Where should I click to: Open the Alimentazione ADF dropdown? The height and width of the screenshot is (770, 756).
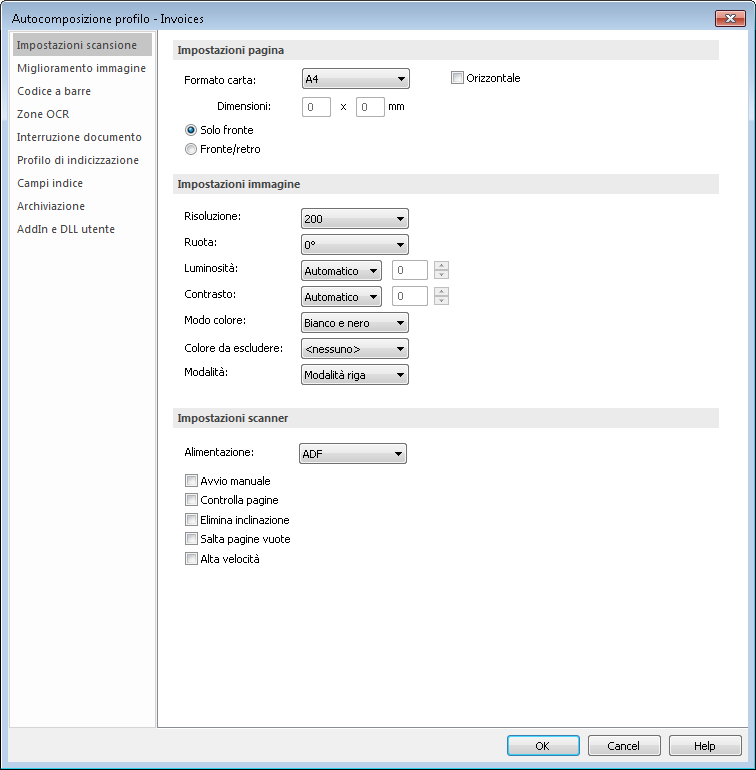click(x=353, y=454)
